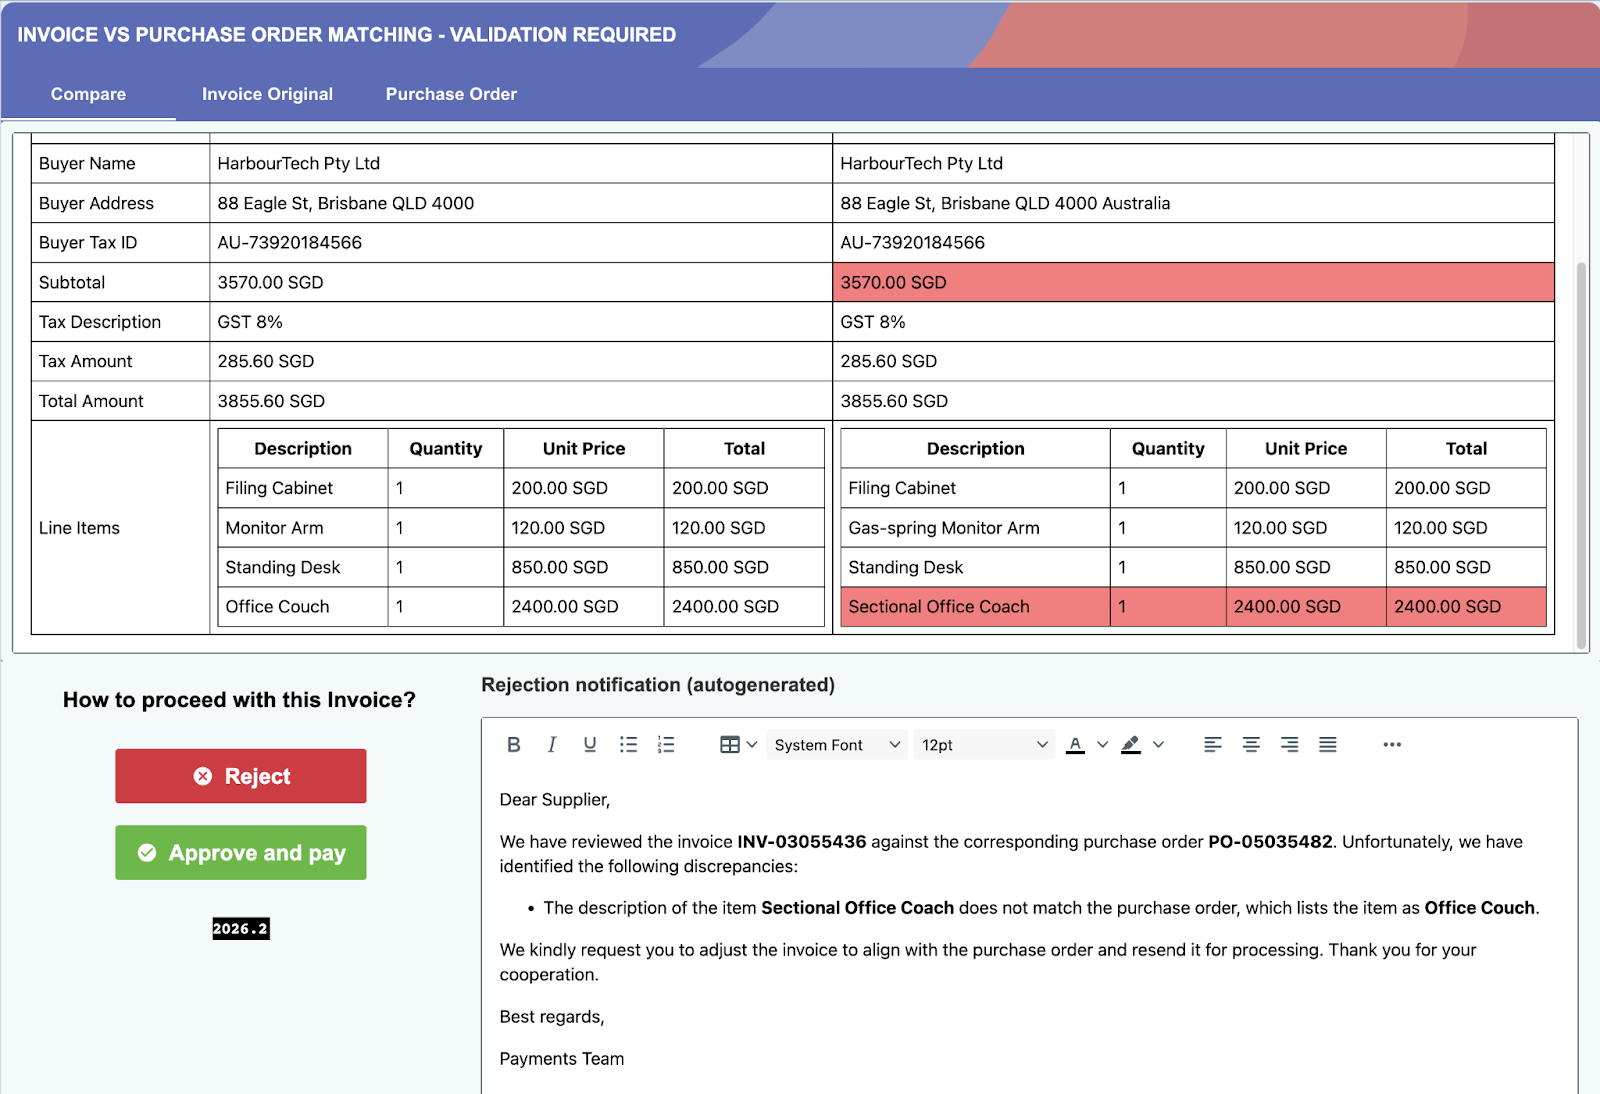Reject this invoice
Screen dimensions: 1600x1094
point(241,776)
